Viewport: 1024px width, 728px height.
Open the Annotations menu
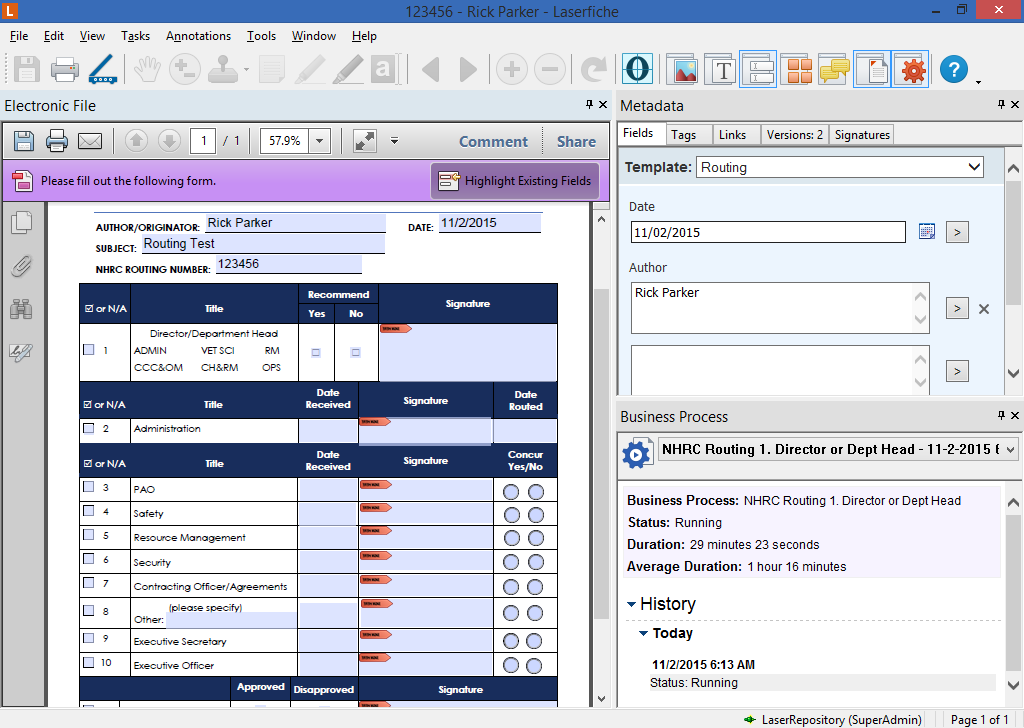pyautogui.click(x=199, y=36)
